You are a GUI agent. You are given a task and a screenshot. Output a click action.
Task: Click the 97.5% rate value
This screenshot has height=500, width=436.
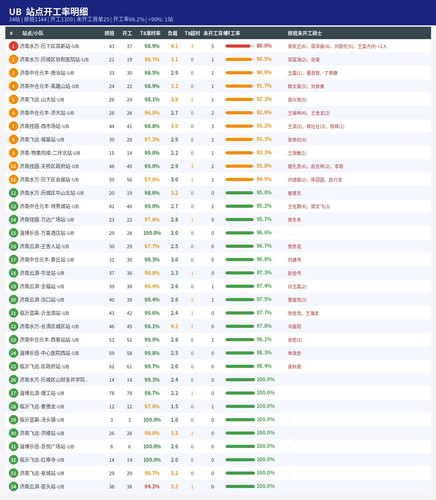(264, 299)
